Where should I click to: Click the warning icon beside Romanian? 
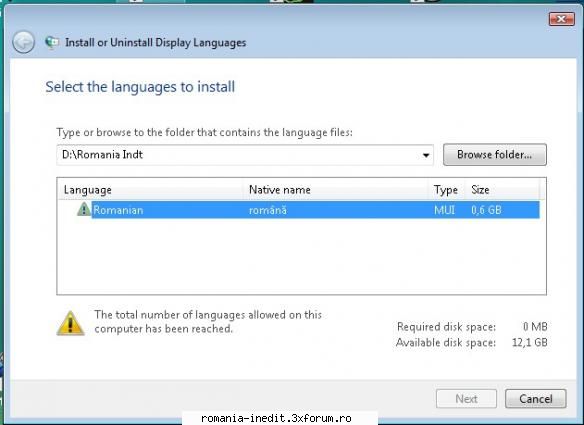click(84, 209)
